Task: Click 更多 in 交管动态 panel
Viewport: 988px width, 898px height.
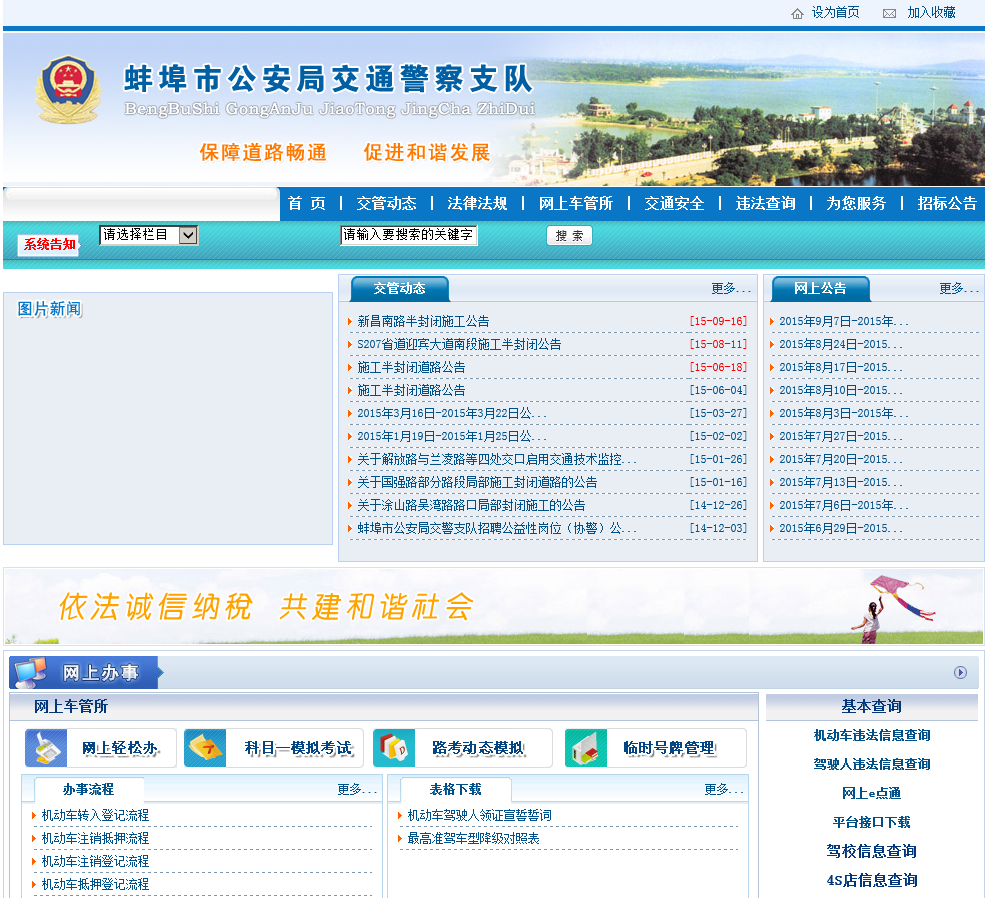Action: [731, 289]
